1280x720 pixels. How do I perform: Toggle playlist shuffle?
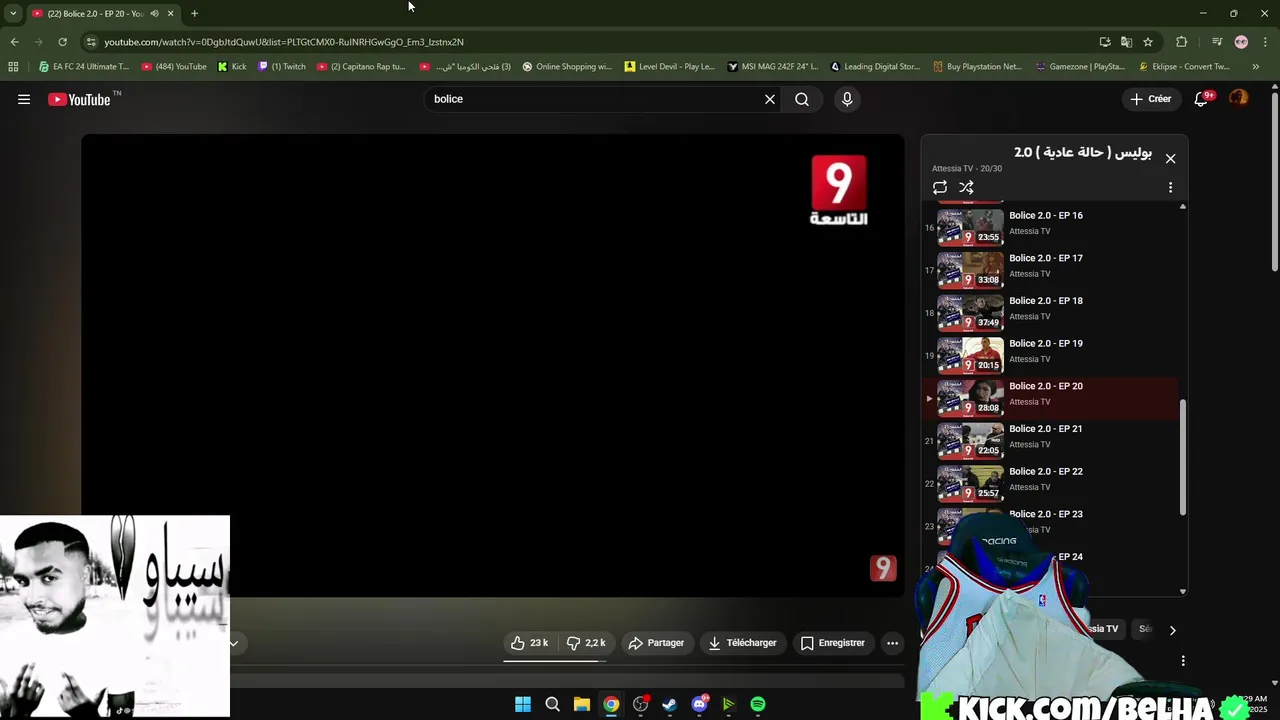pos(966,187)
